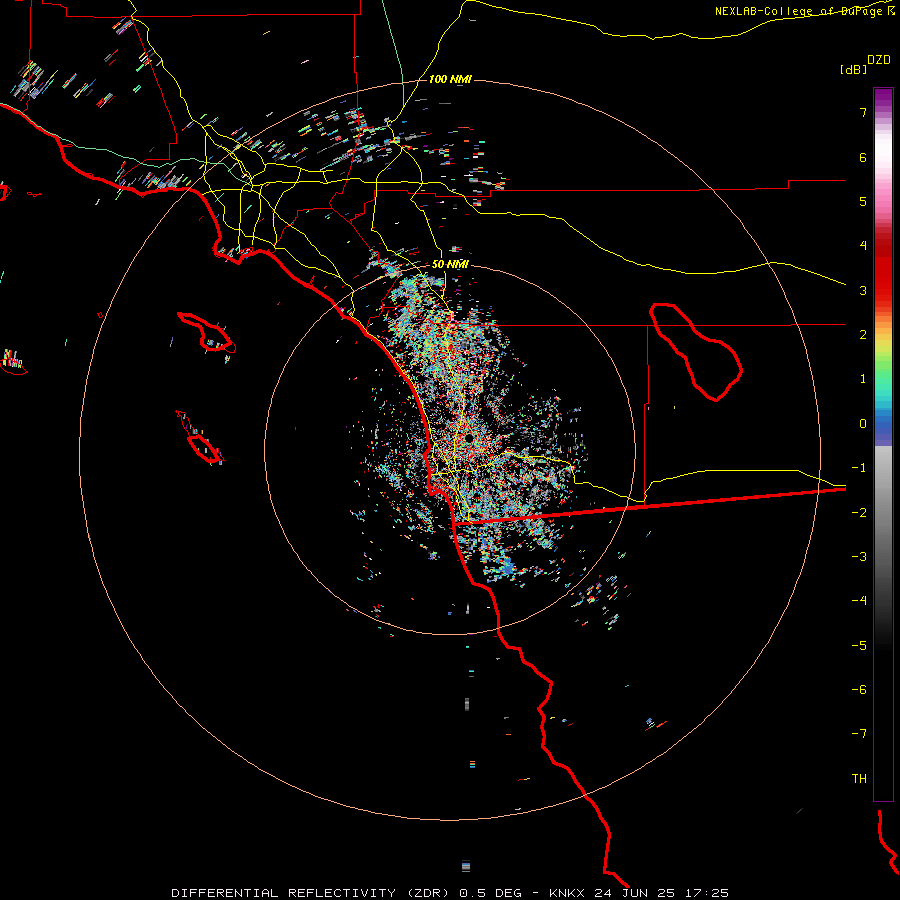Image resolution: width=900 pixels, height=900 pixels.
Task: Click the 3 value on color scale
Action: pos(863,290)
